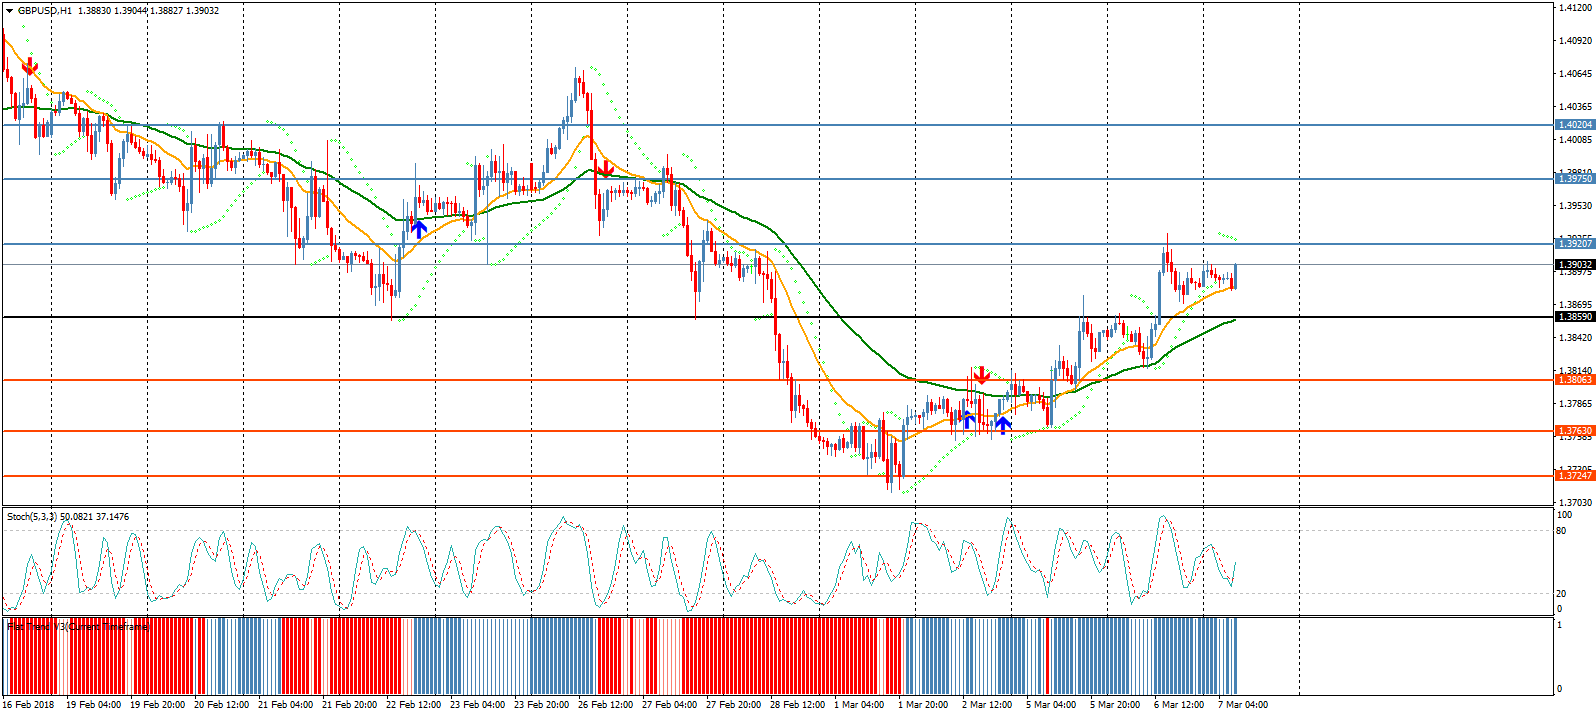
Task: Select the 1.39750 resistance price tag
Action: point(1574,179)
